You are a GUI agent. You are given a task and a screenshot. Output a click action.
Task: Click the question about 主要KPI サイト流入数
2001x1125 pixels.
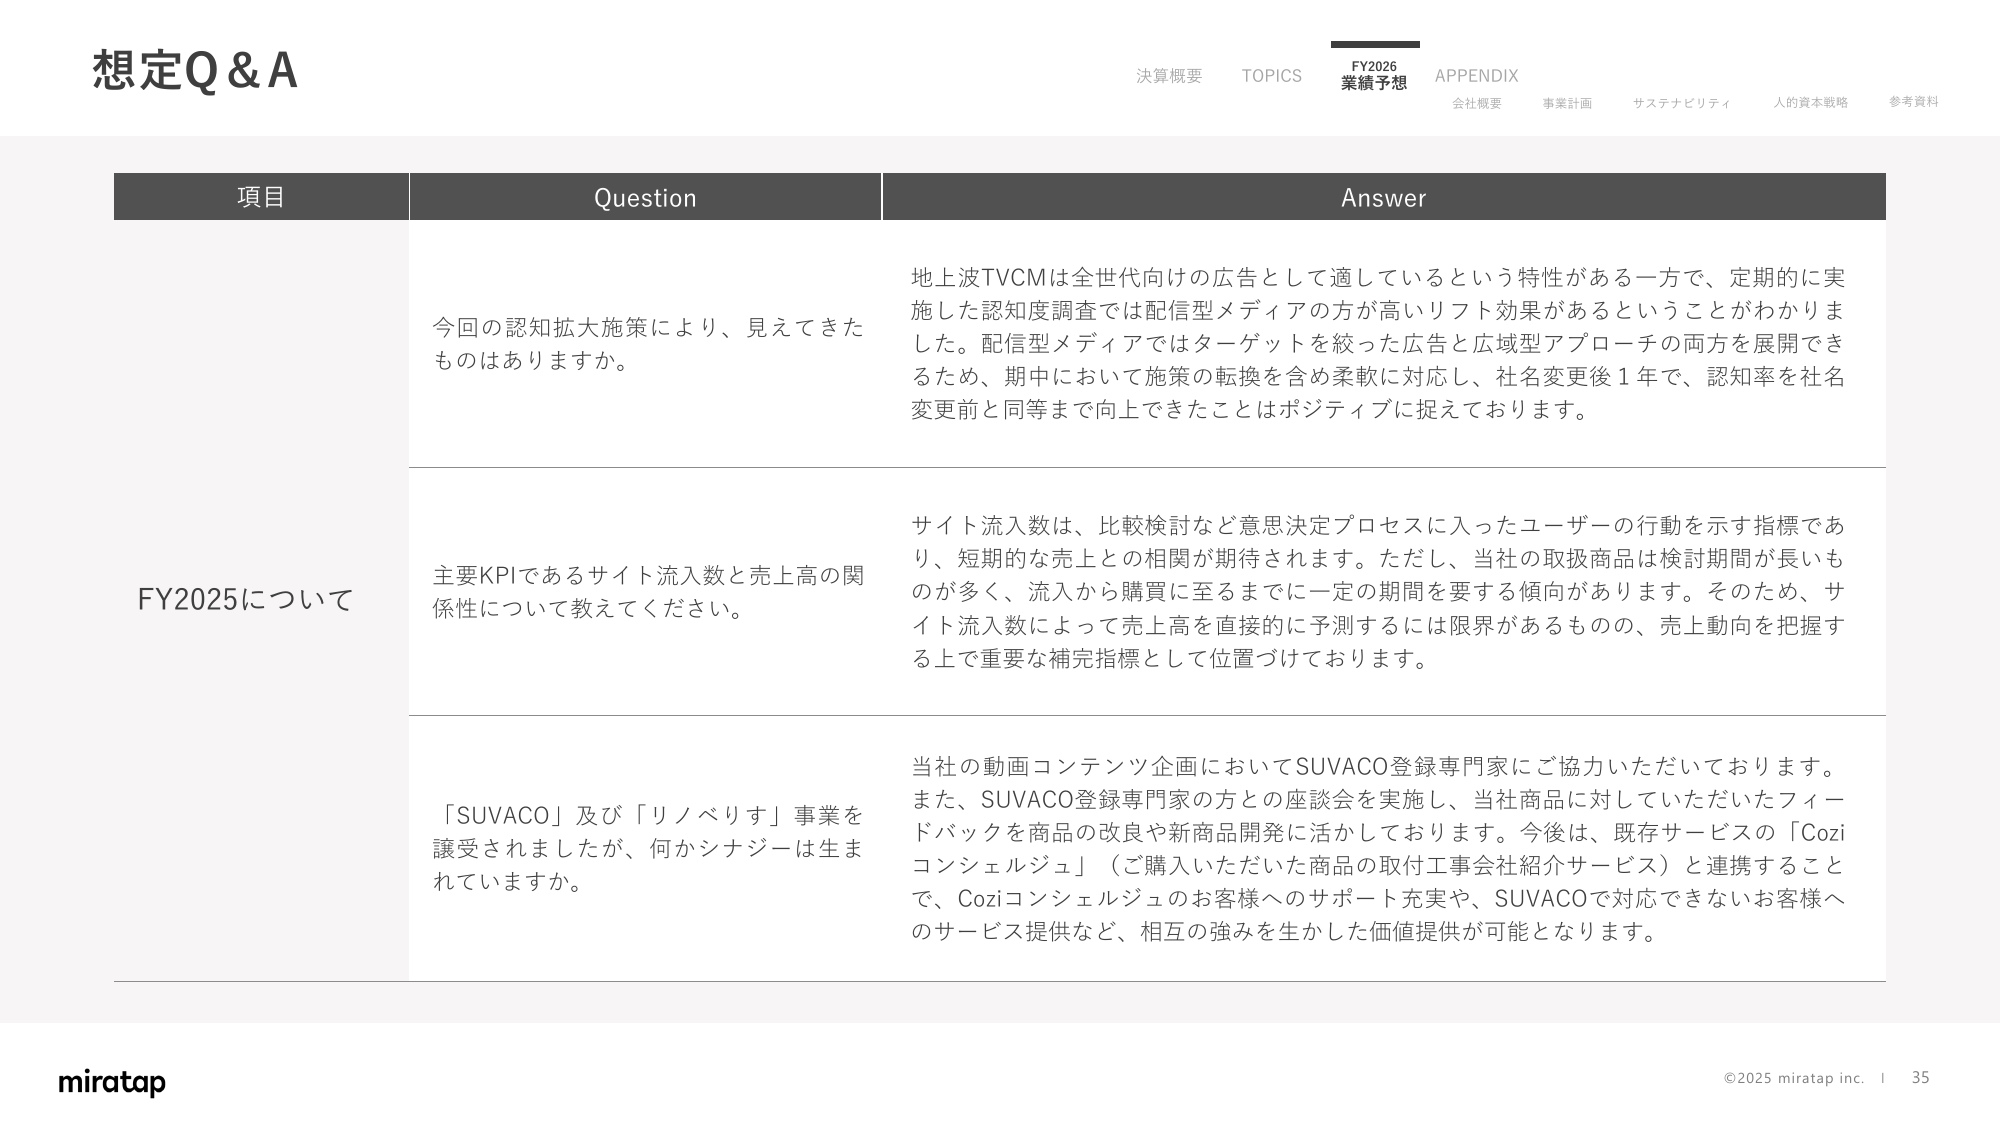click(x=647, y=591)
